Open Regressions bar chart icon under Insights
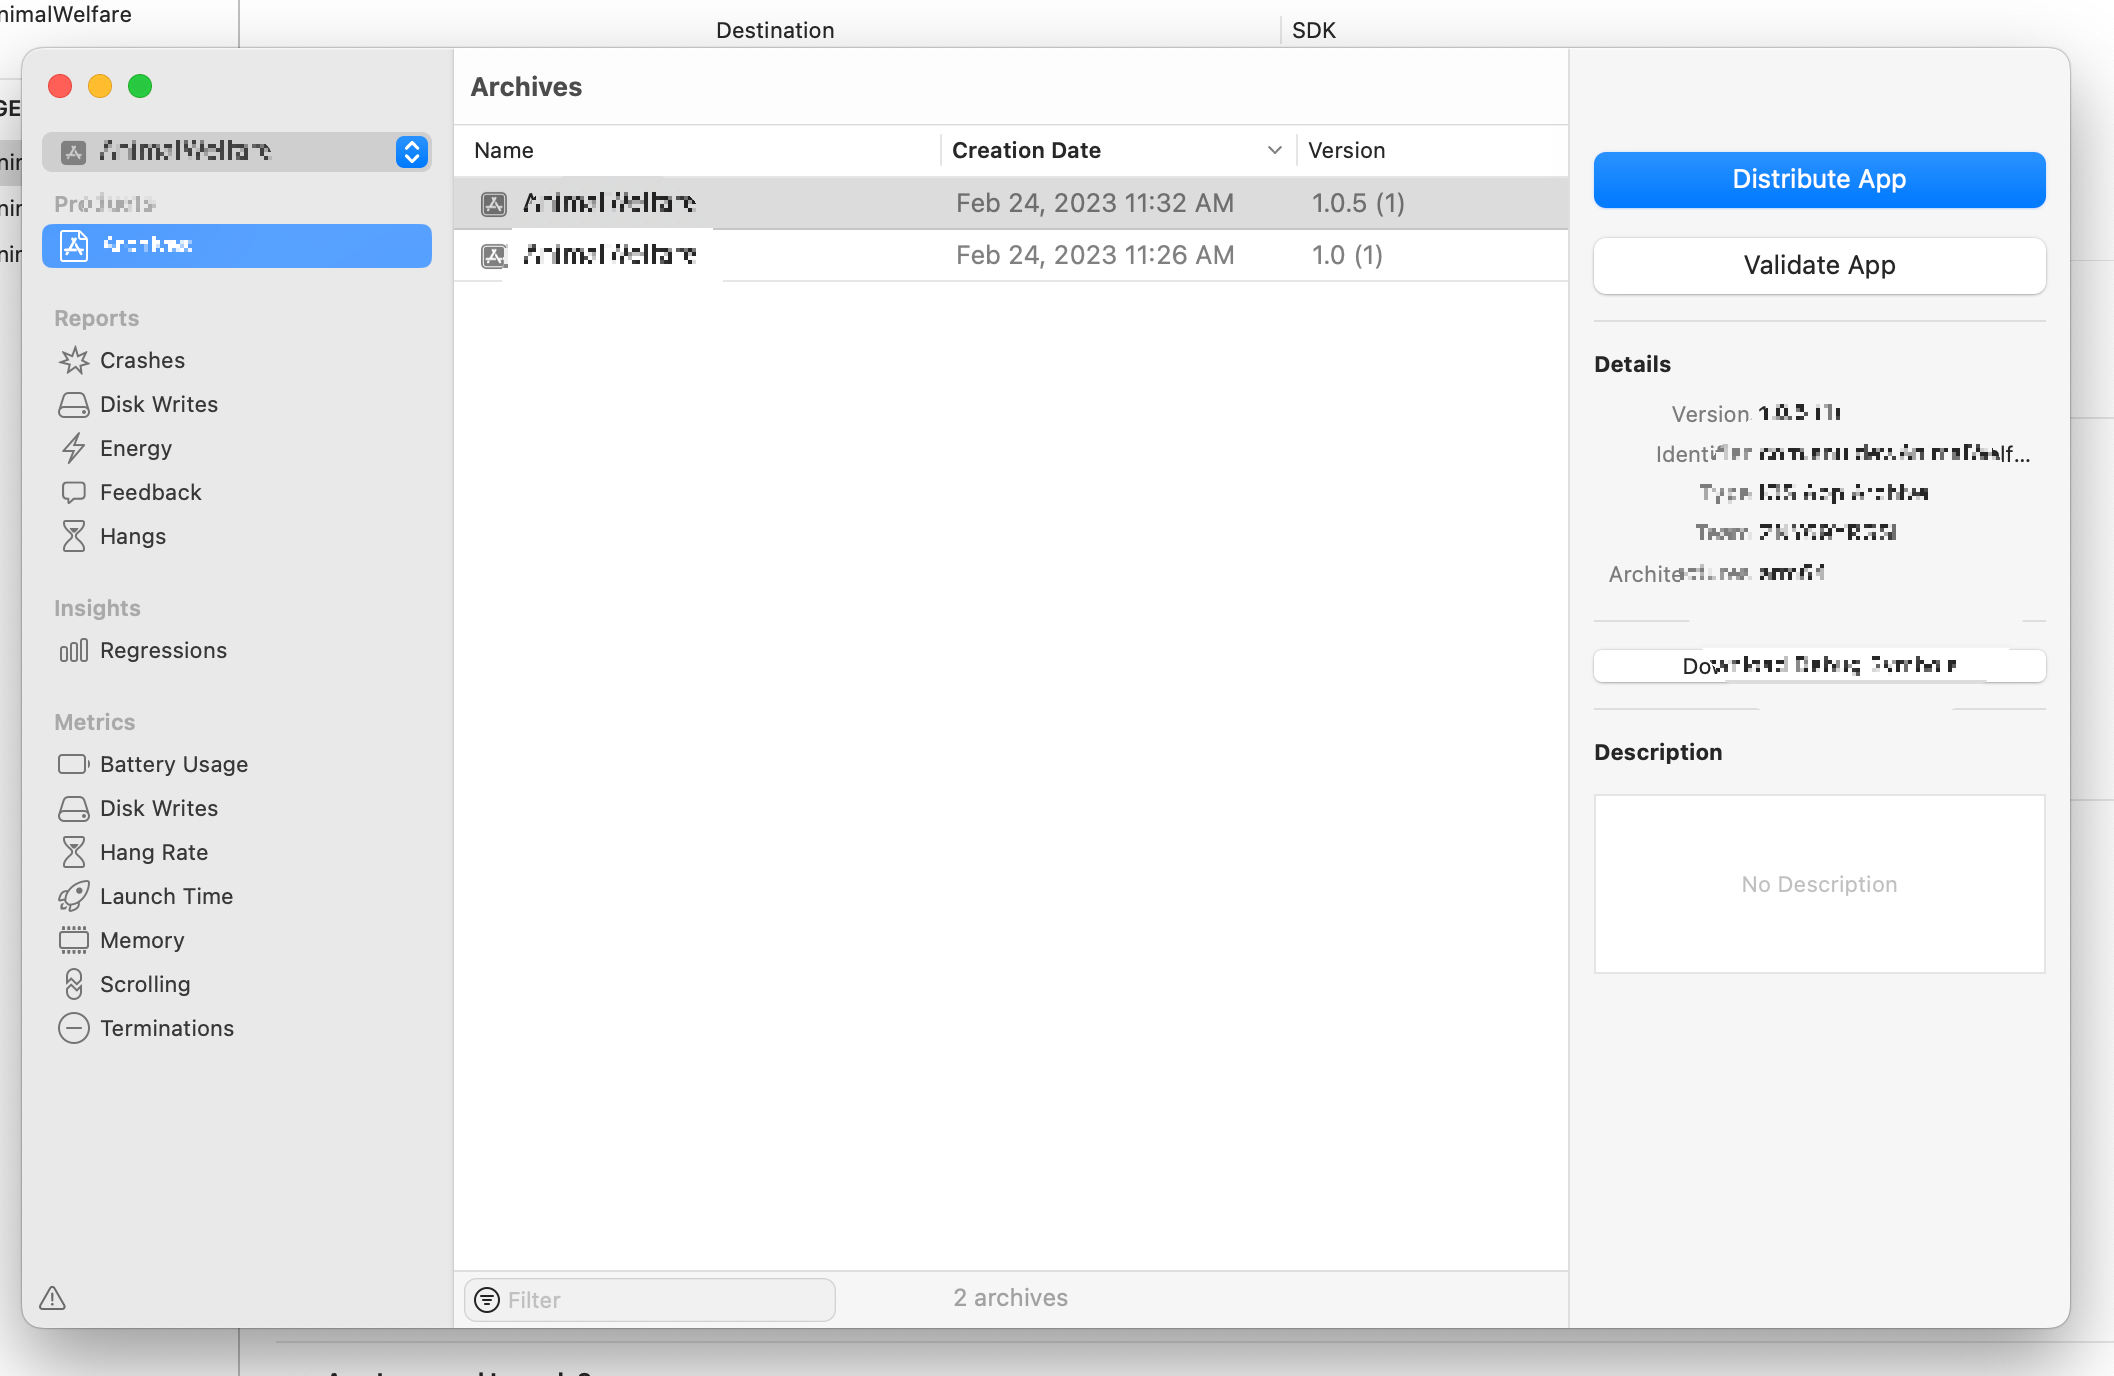Screen dimensions: 2114x1376 point(73,651)
